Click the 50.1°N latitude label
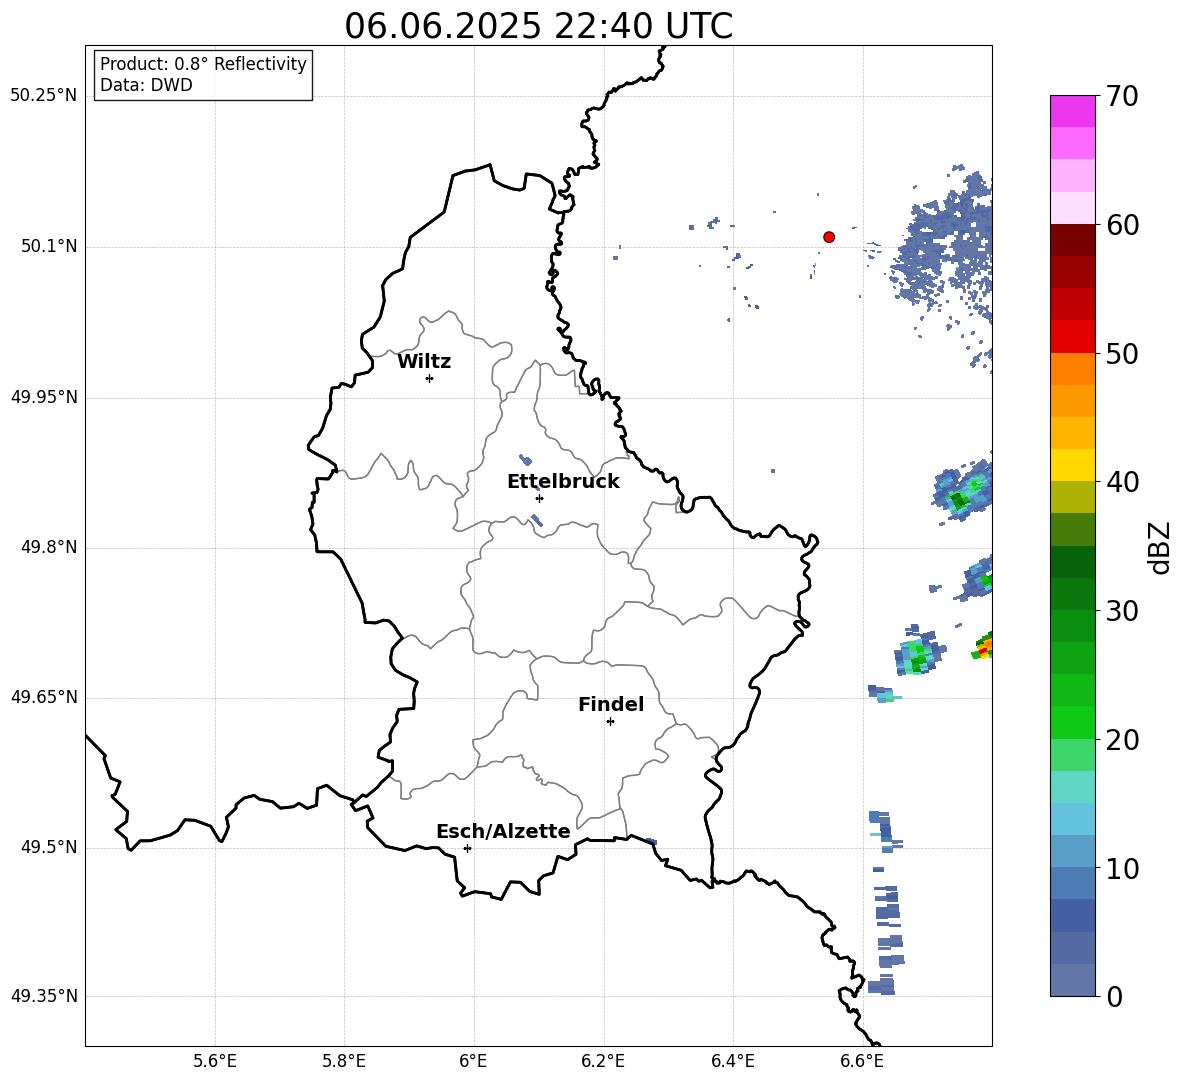 (49, 247)
